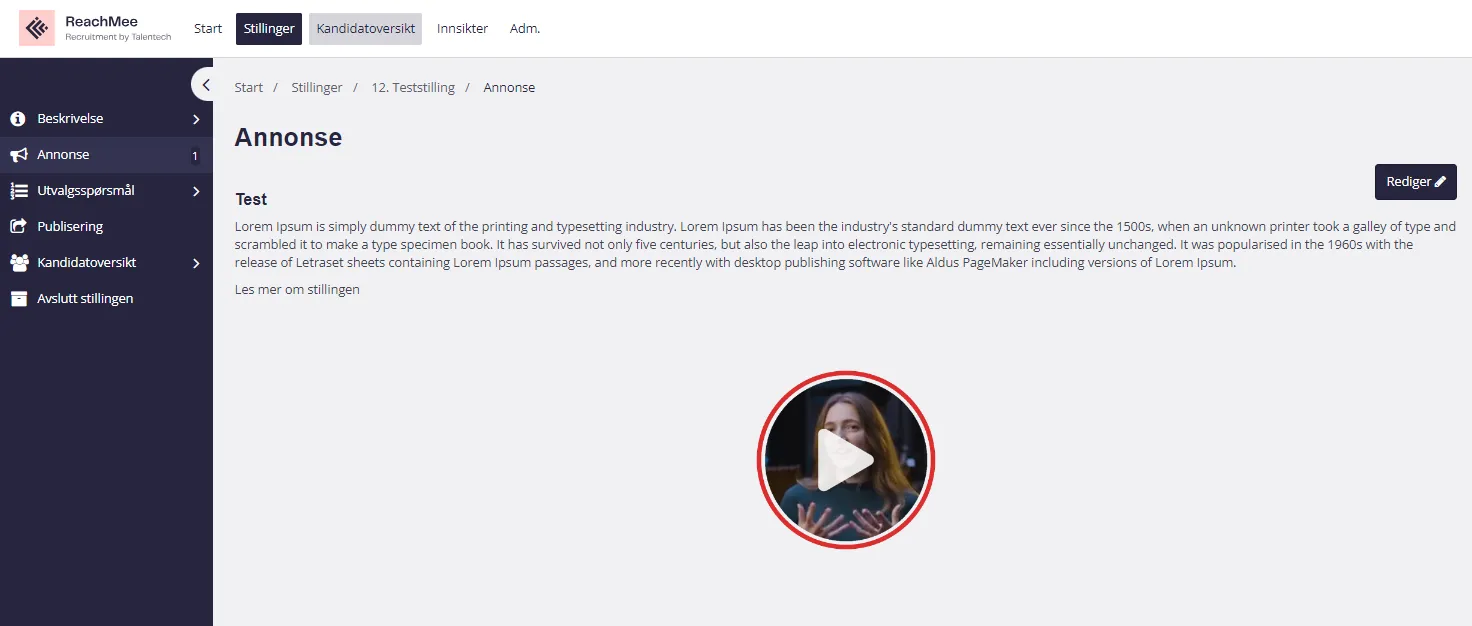Click the ReachMee logo icon
The height and width of the screenshot is (626, 1472).
(37, 28)
